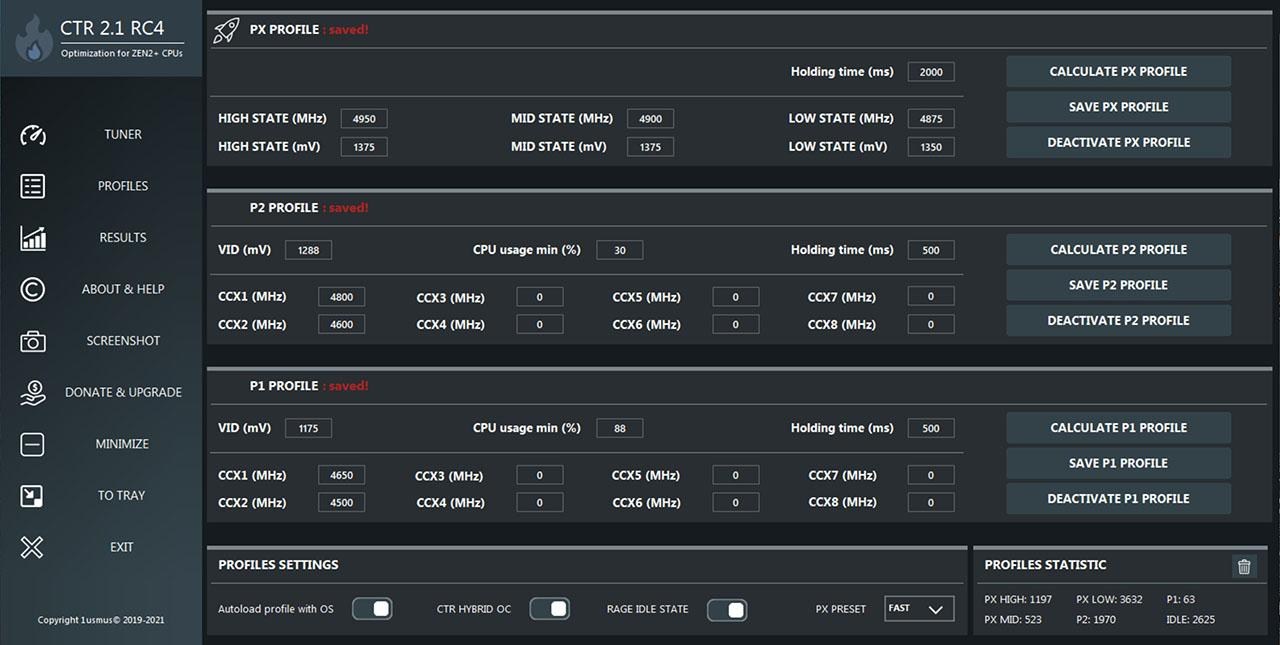Open RESULTS using the bar chart icon
1280x645 pixels.
[32, 238]
